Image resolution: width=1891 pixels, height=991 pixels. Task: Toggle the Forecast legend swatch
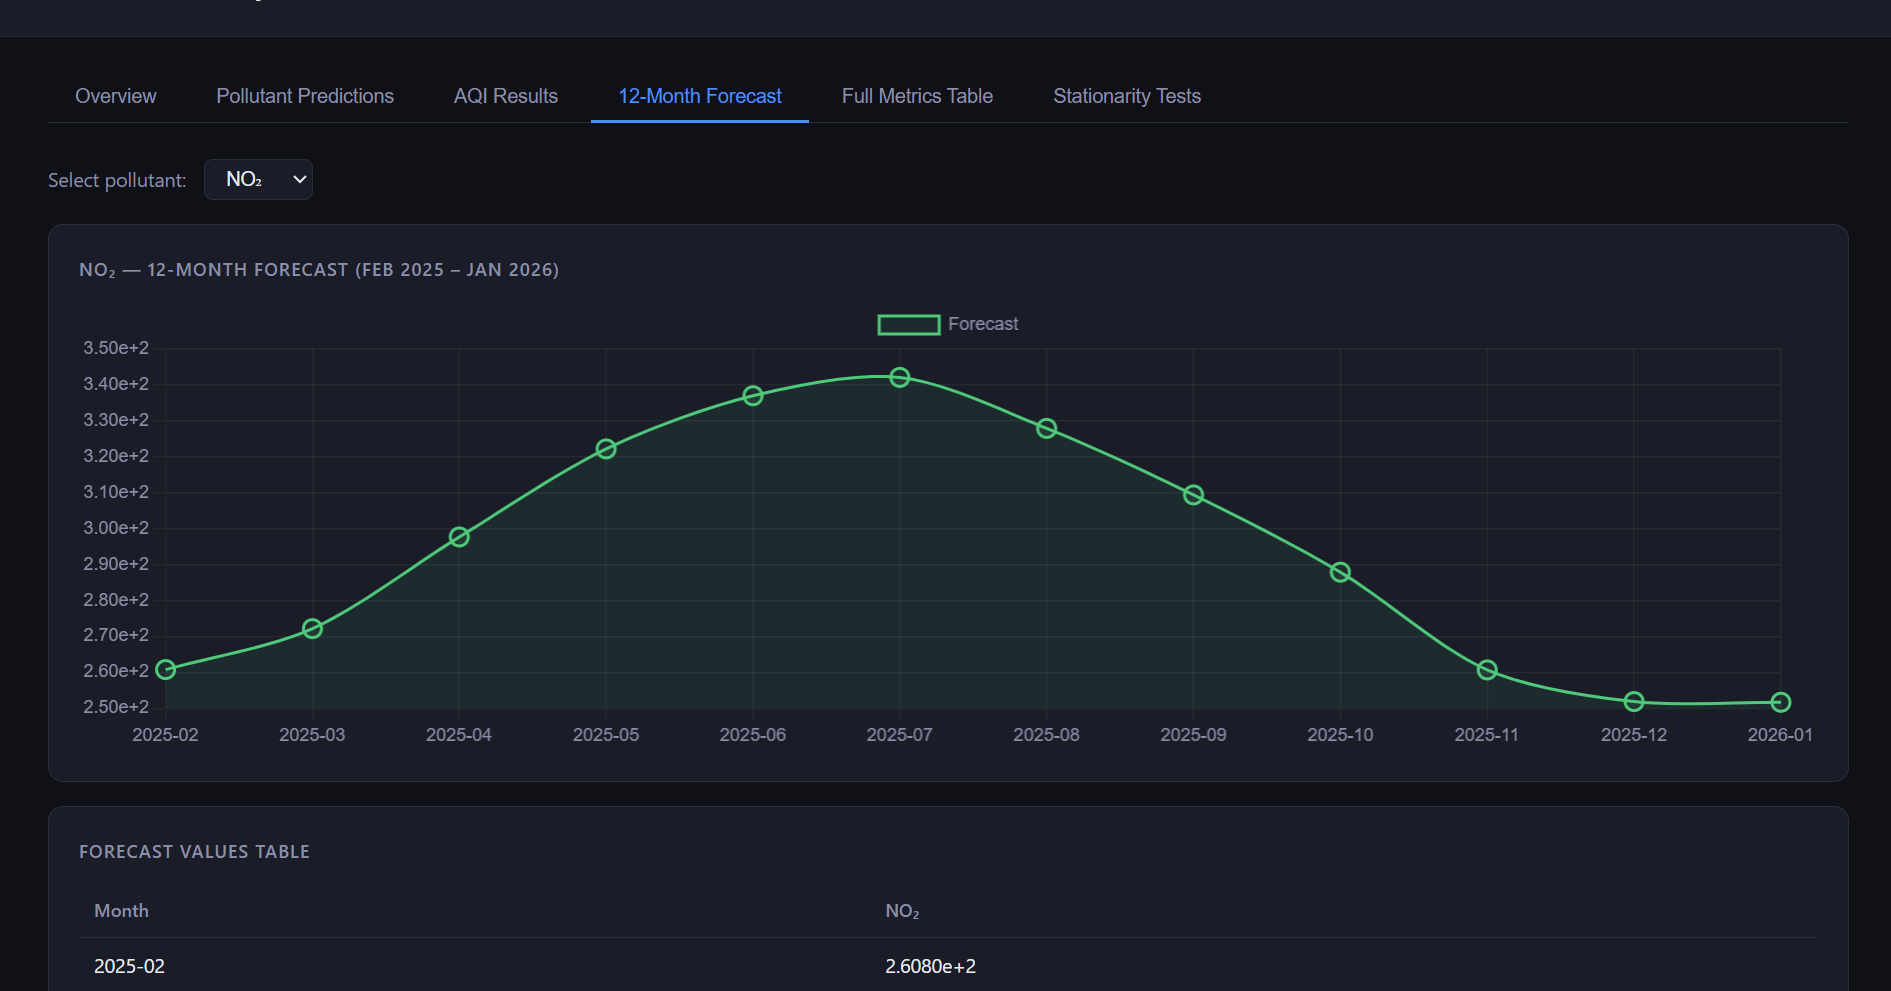pos(909,324)
